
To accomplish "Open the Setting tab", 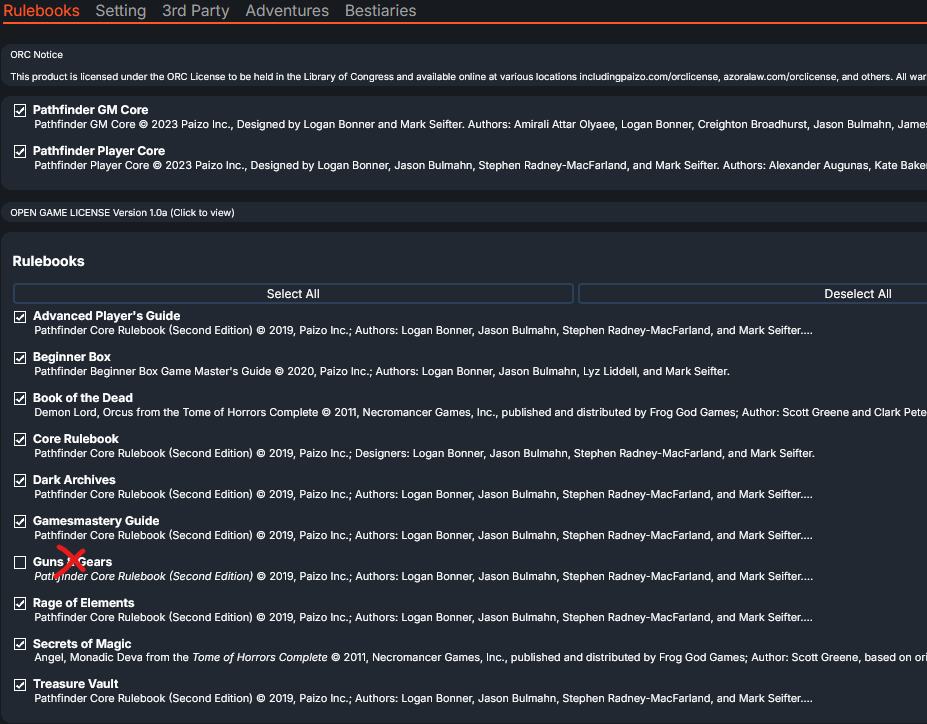I will [121, 11].
